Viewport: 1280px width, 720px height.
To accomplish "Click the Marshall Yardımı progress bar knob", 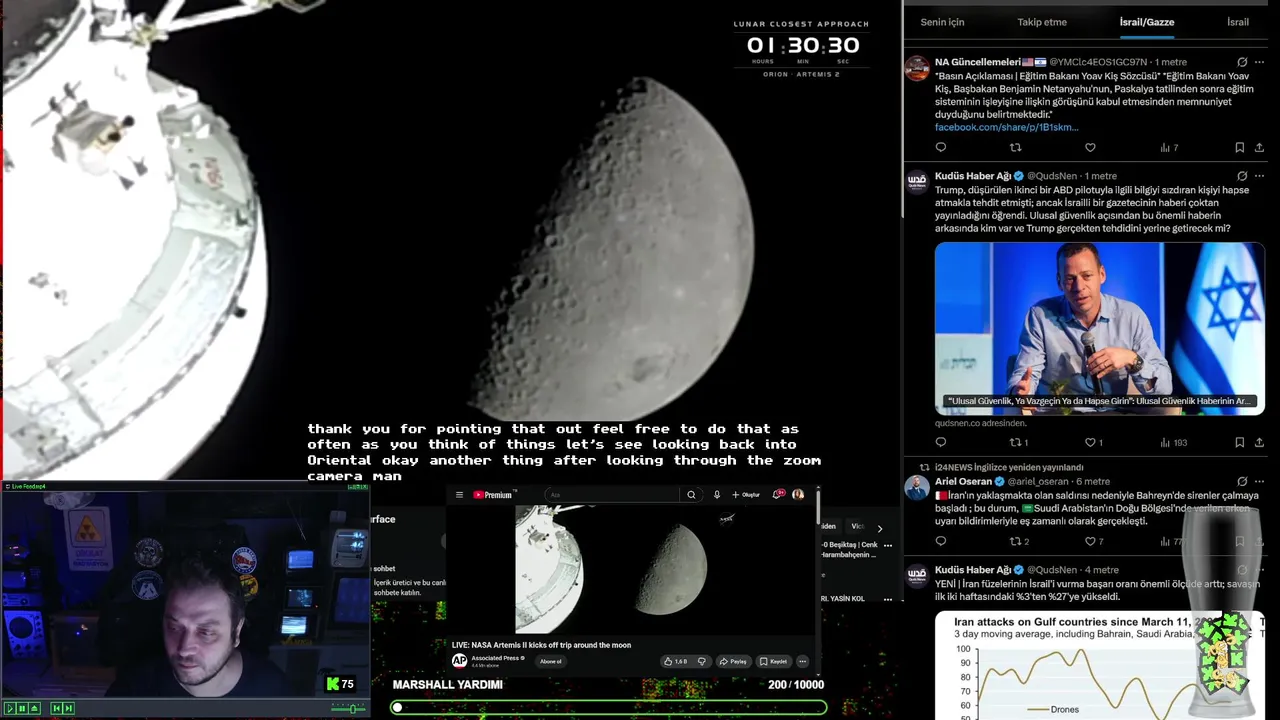I will (x=397, y=707).
